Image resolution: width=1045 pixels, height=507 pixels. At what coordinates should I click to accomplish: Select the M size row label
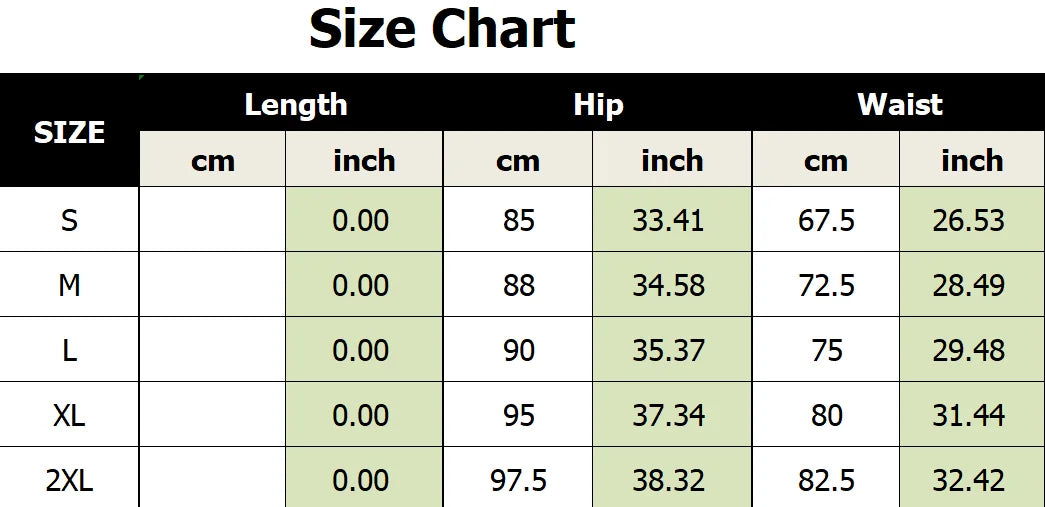point(69,285)
